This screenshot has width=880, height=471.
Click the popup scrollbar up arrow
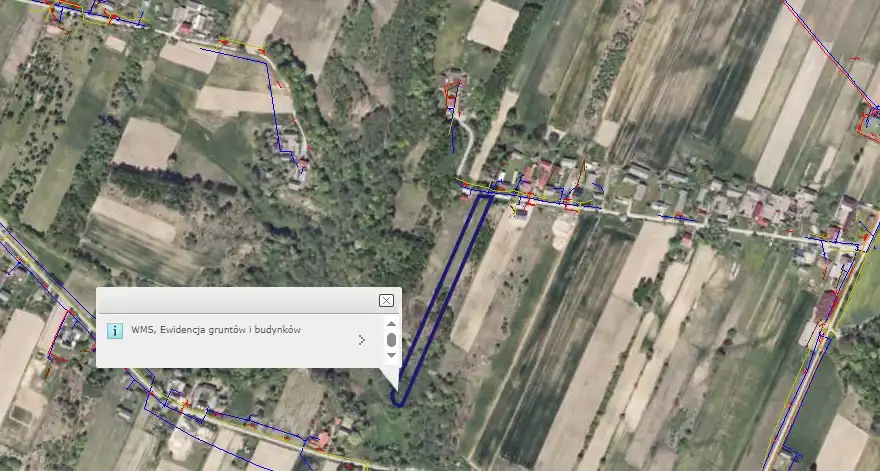pos(391,324)
